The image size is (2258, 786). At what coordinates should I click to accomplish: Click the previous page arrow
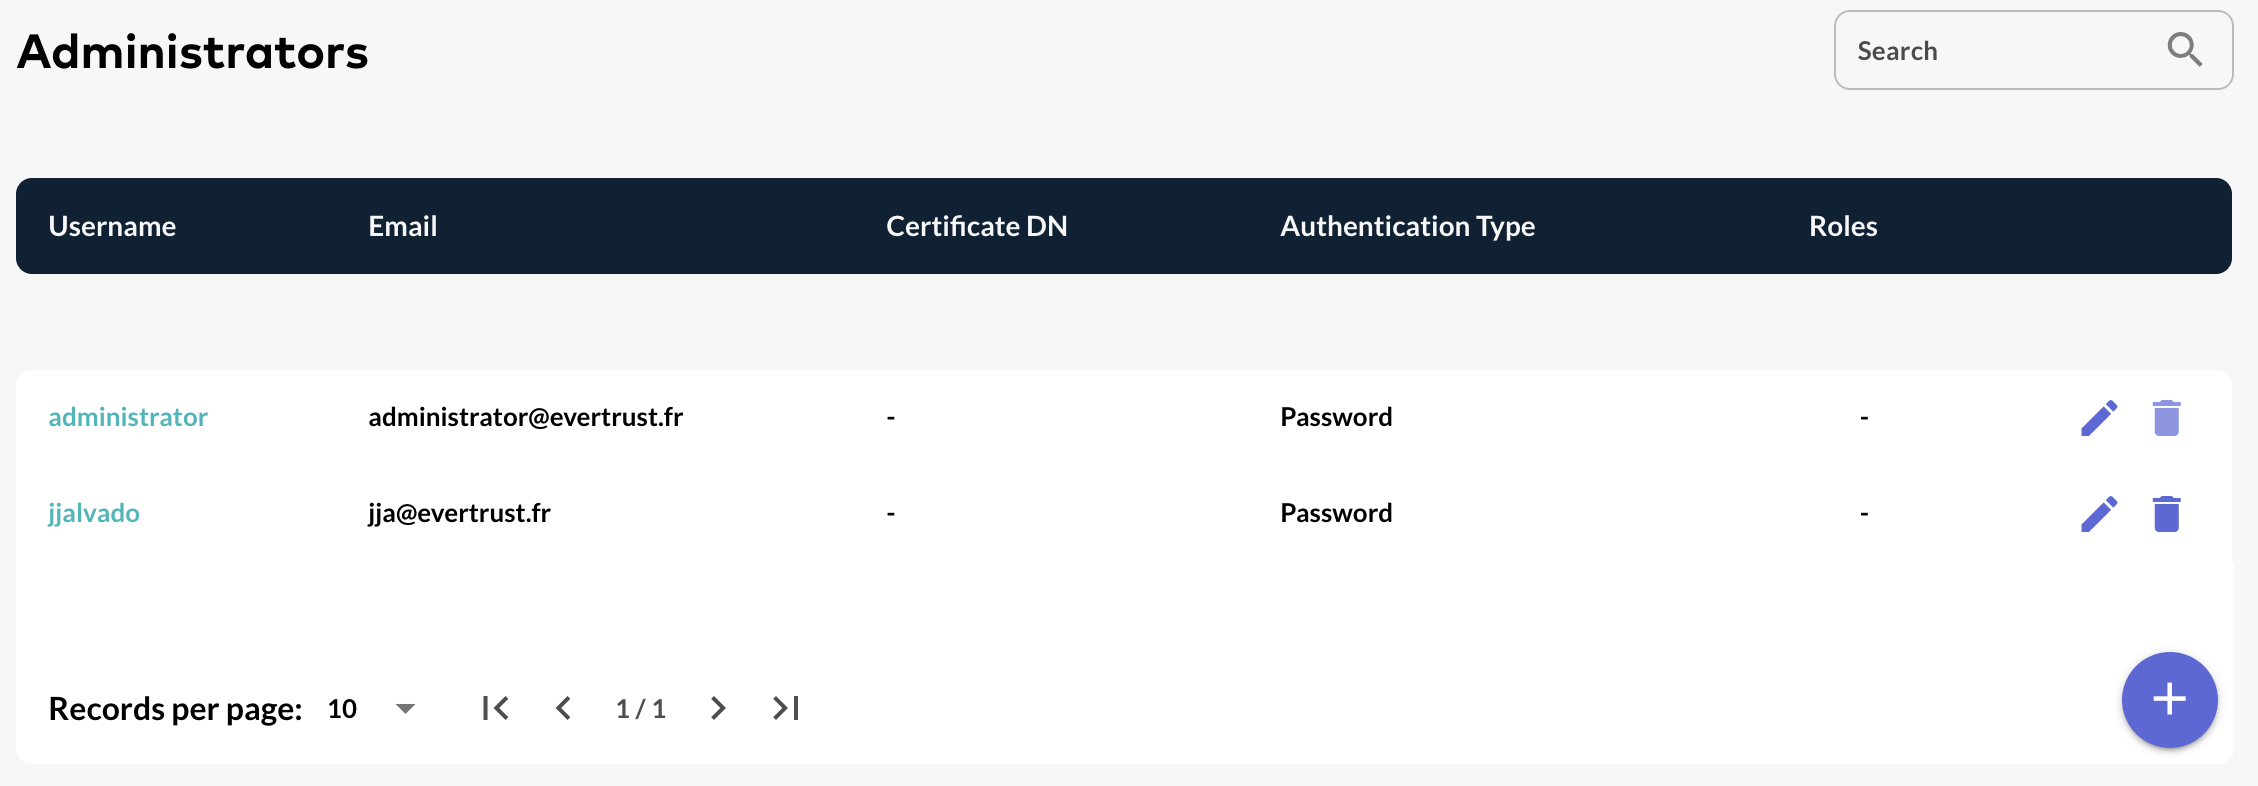pyautogui.click(x=564, y=707)
